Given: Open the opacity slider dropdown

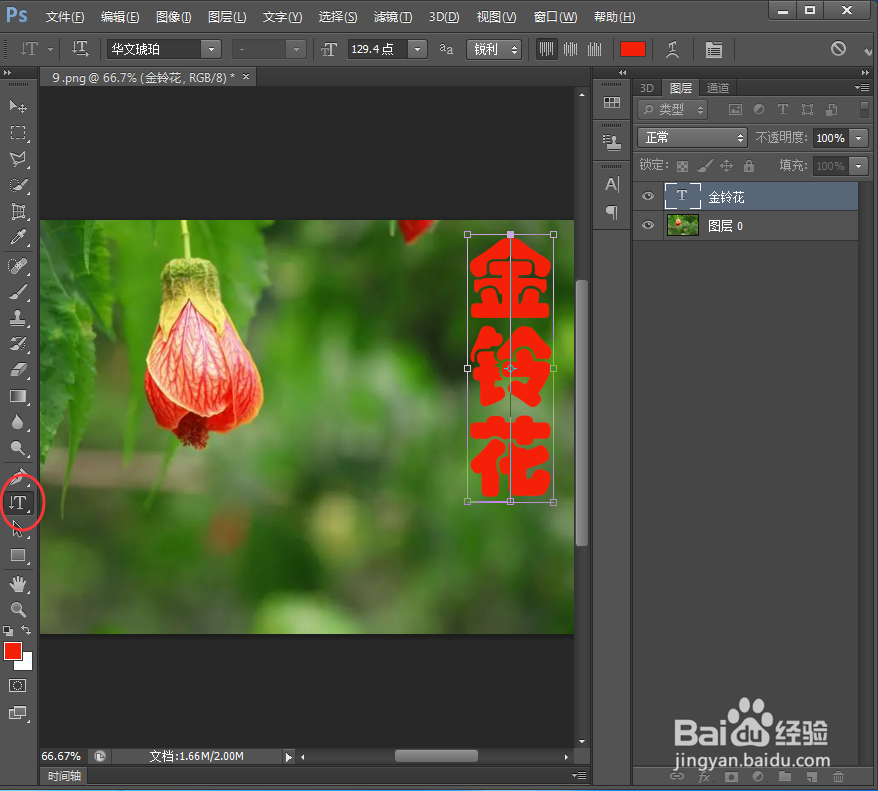Looking at the screenshot, I should coord(858,138).
